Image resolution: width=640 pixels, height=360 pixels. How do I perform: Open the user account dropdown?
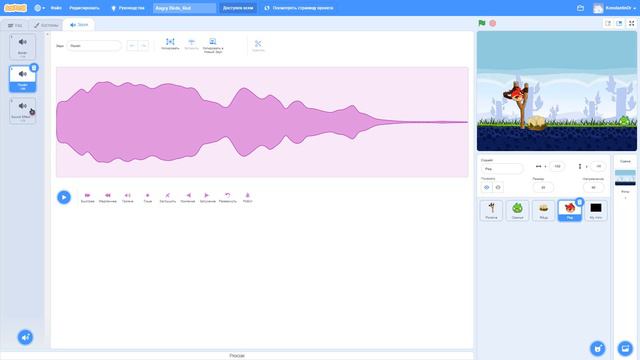coord(614,8)
